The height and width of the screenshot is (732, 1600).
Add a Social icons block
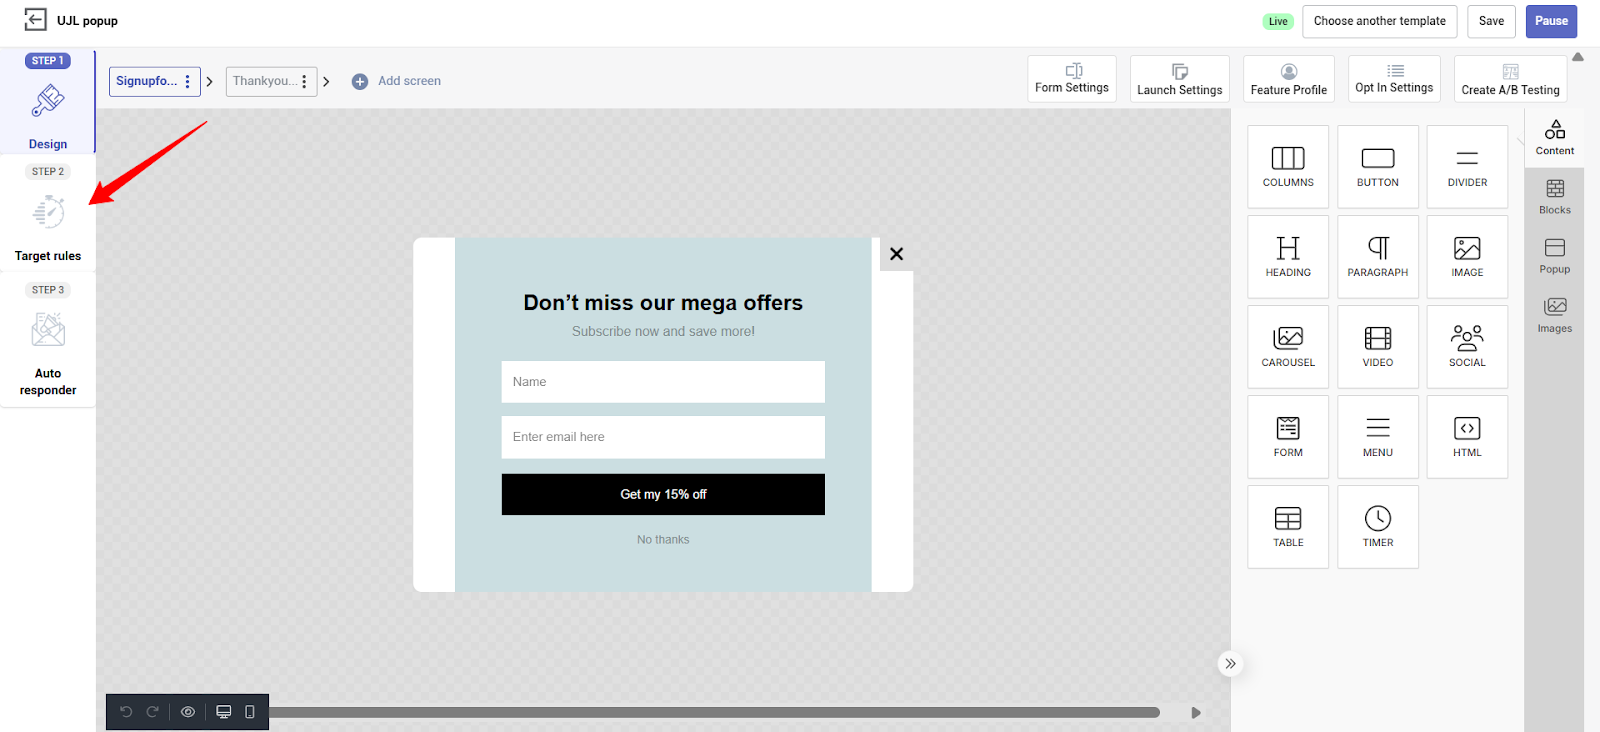[x=1467, y=347]
